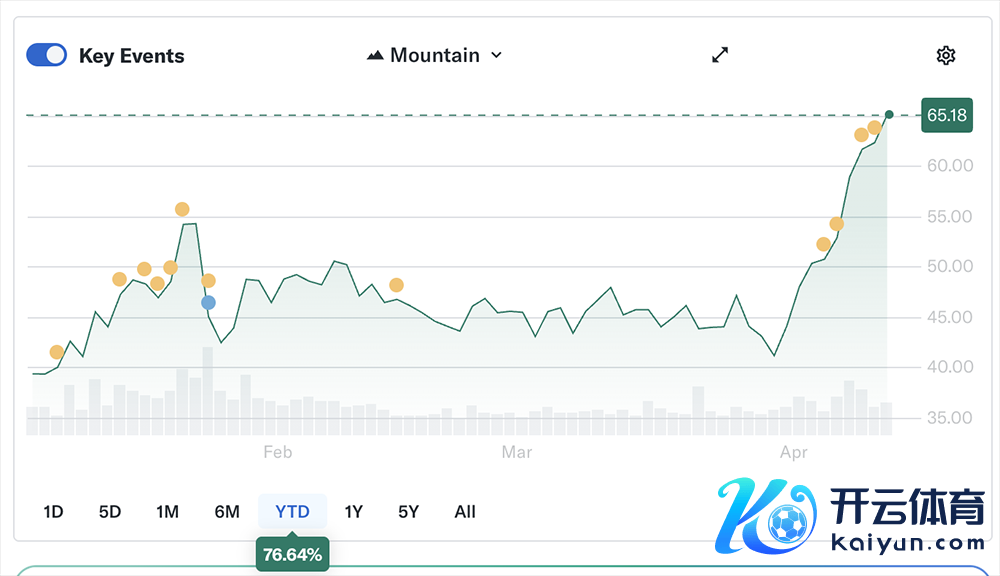Show the All time range
Image resolution: width=1000 pixels, height=576 pixels.
(465, 512)
